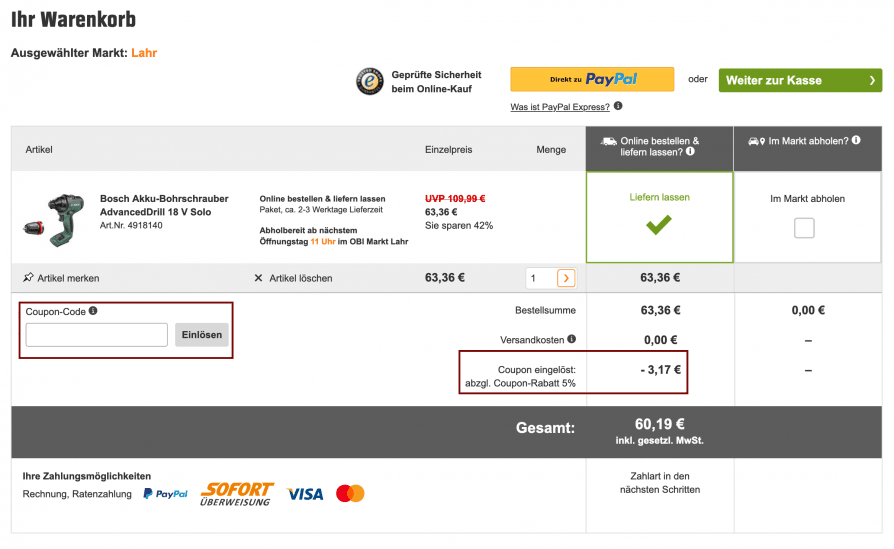Screen dimensions: 894x549
Task: Toggle the green 'Liefern lassen' checkmark option
Action: point(659,217)
